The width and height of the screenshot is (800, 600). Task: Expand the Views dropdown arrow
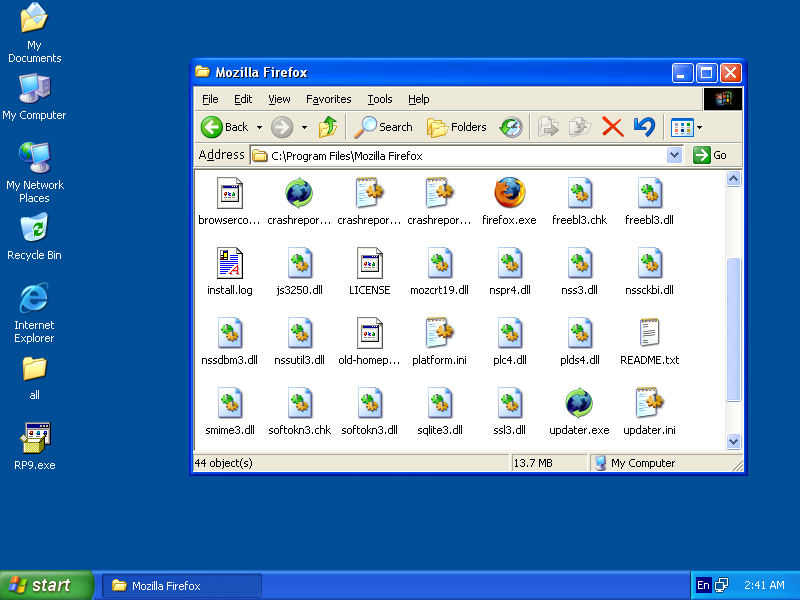pyautogui.click(x=699, y=127)
